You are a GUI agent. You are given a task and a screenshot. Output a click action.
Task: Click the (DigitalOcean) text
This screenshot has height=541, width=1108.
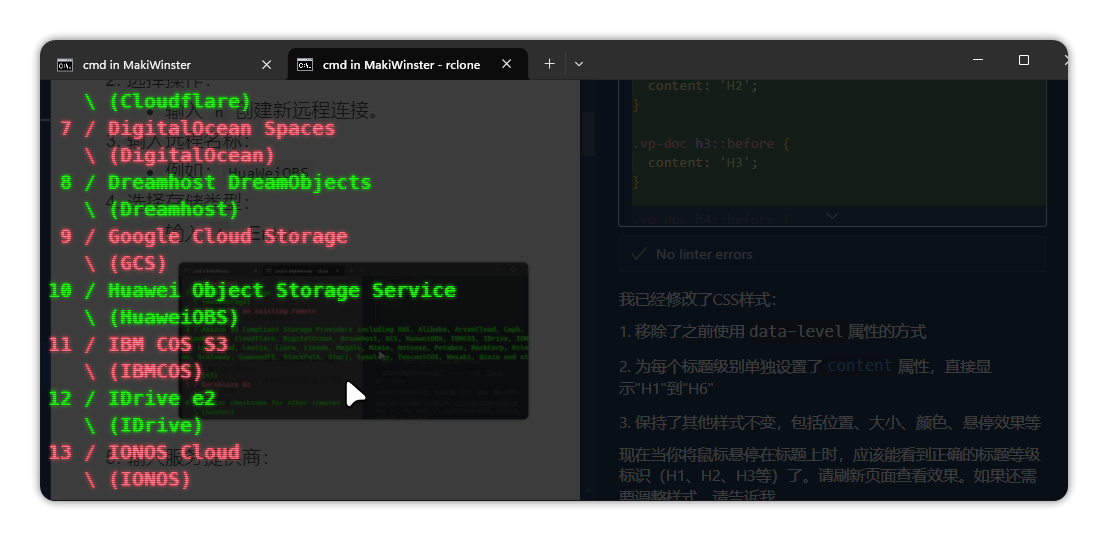click(191, 155)
